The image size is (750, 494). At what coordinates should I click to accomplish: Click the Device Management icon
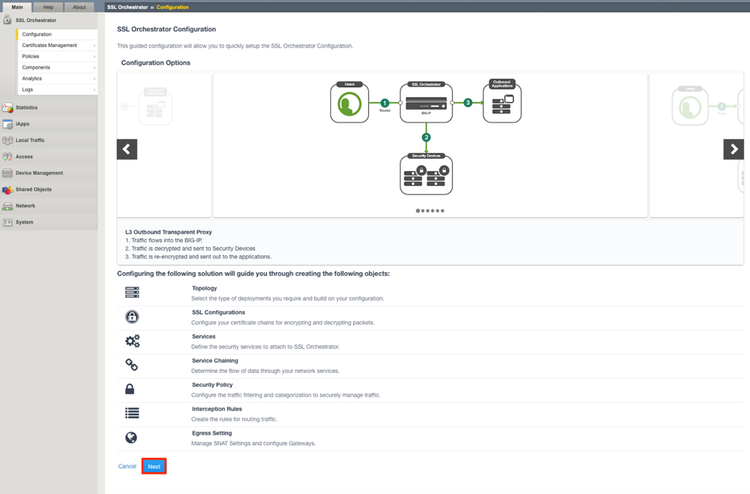[x=7, y=173]
